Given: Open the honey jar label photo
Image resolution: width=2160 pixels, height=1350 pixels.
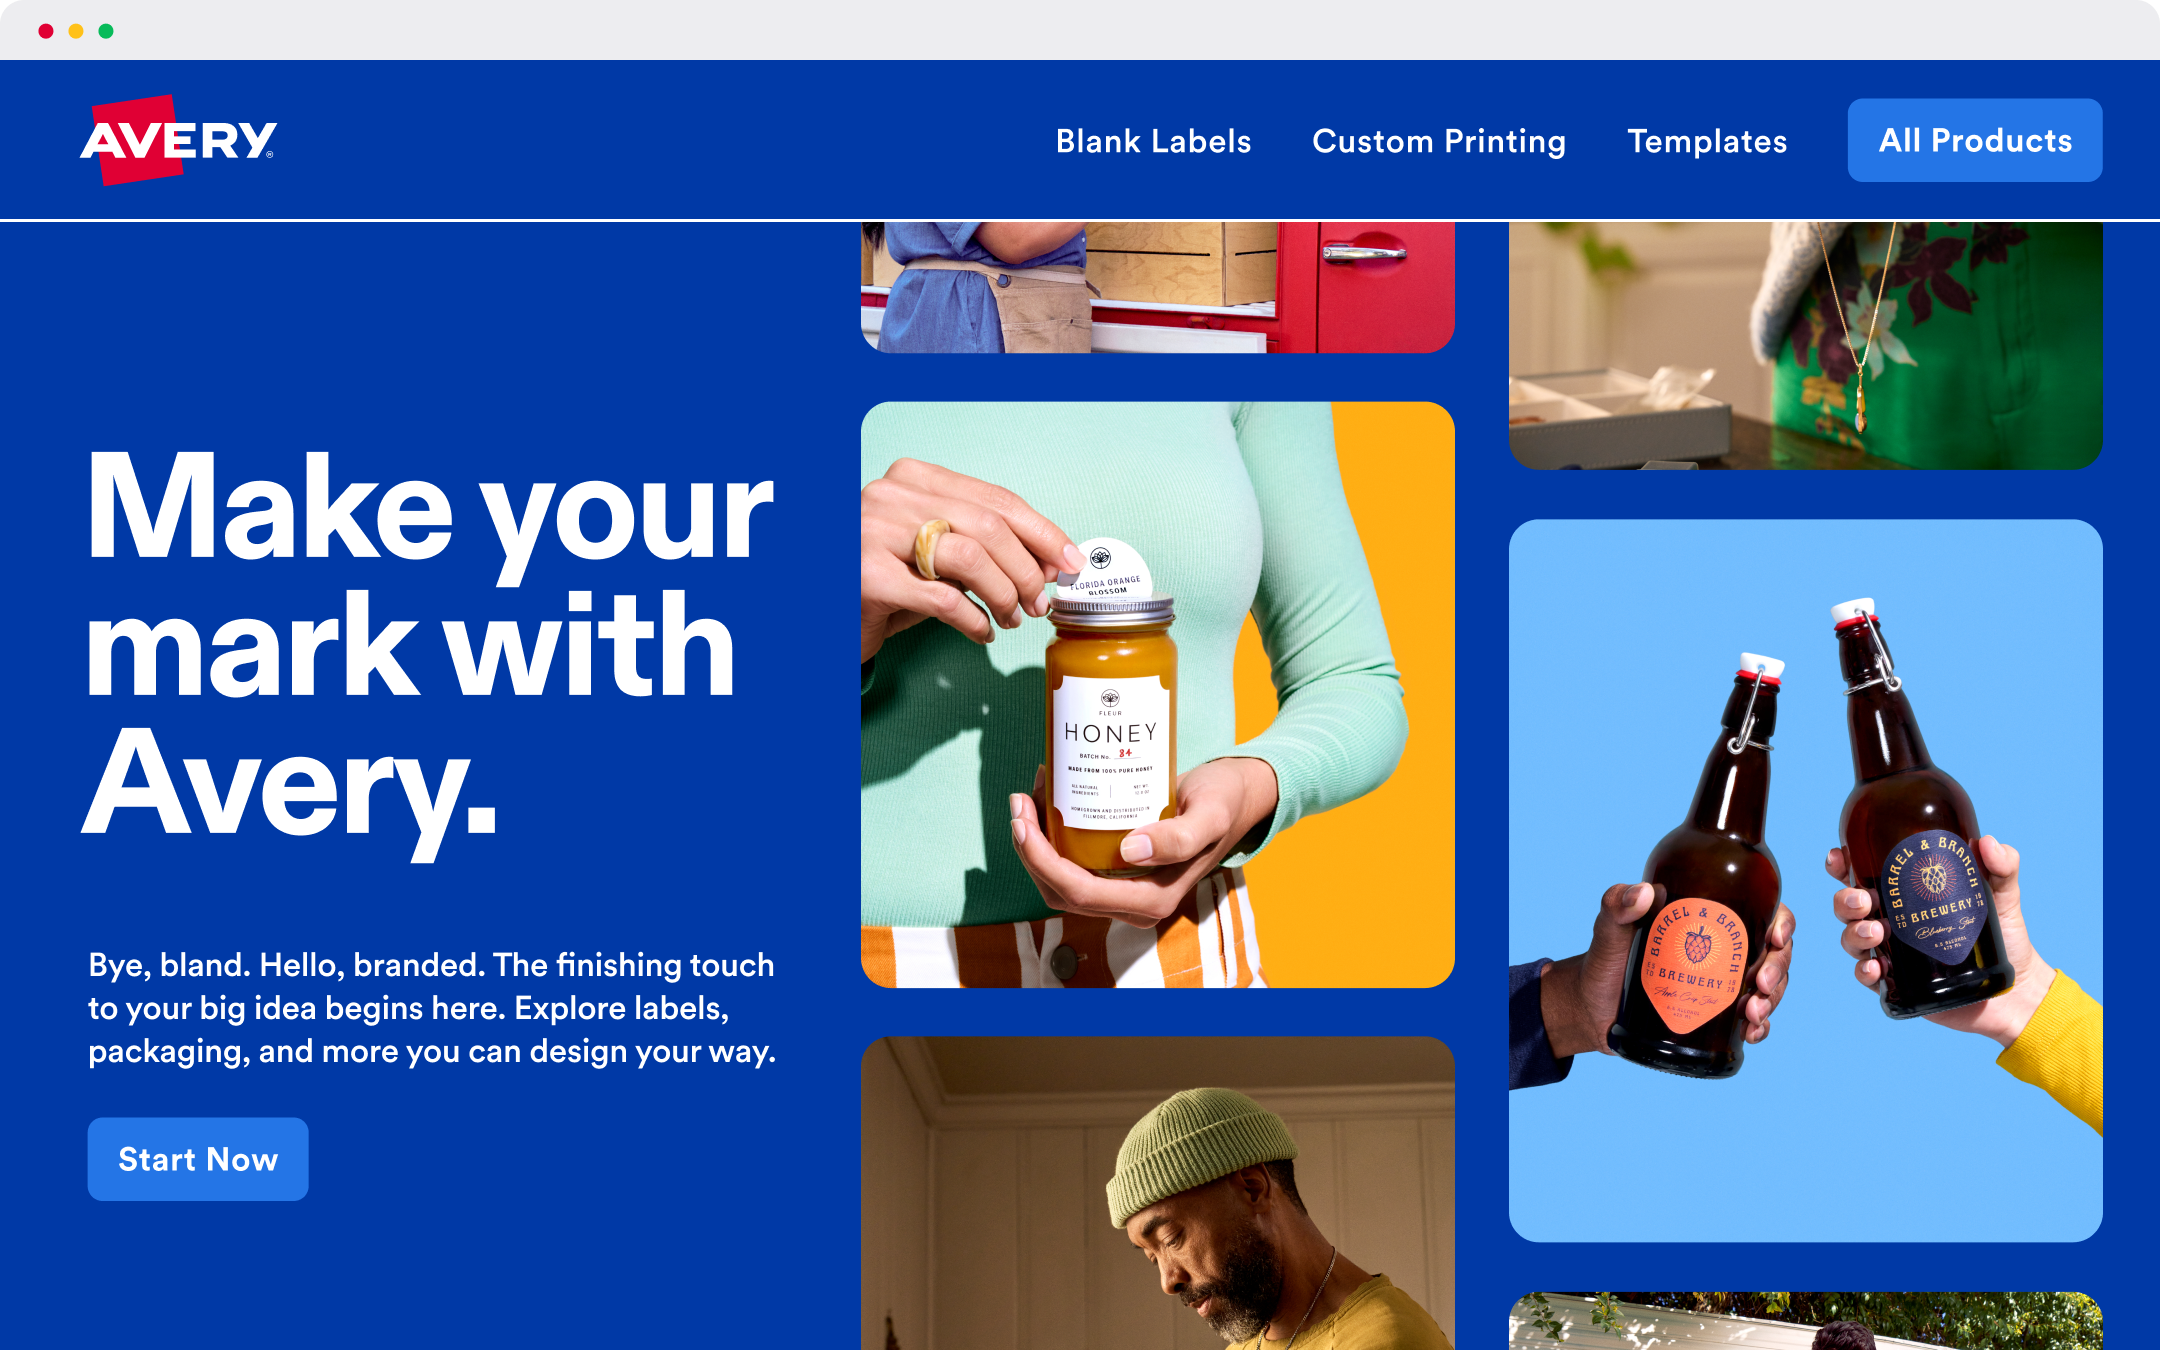Looking at the screenshot, I should (1158, 695).
